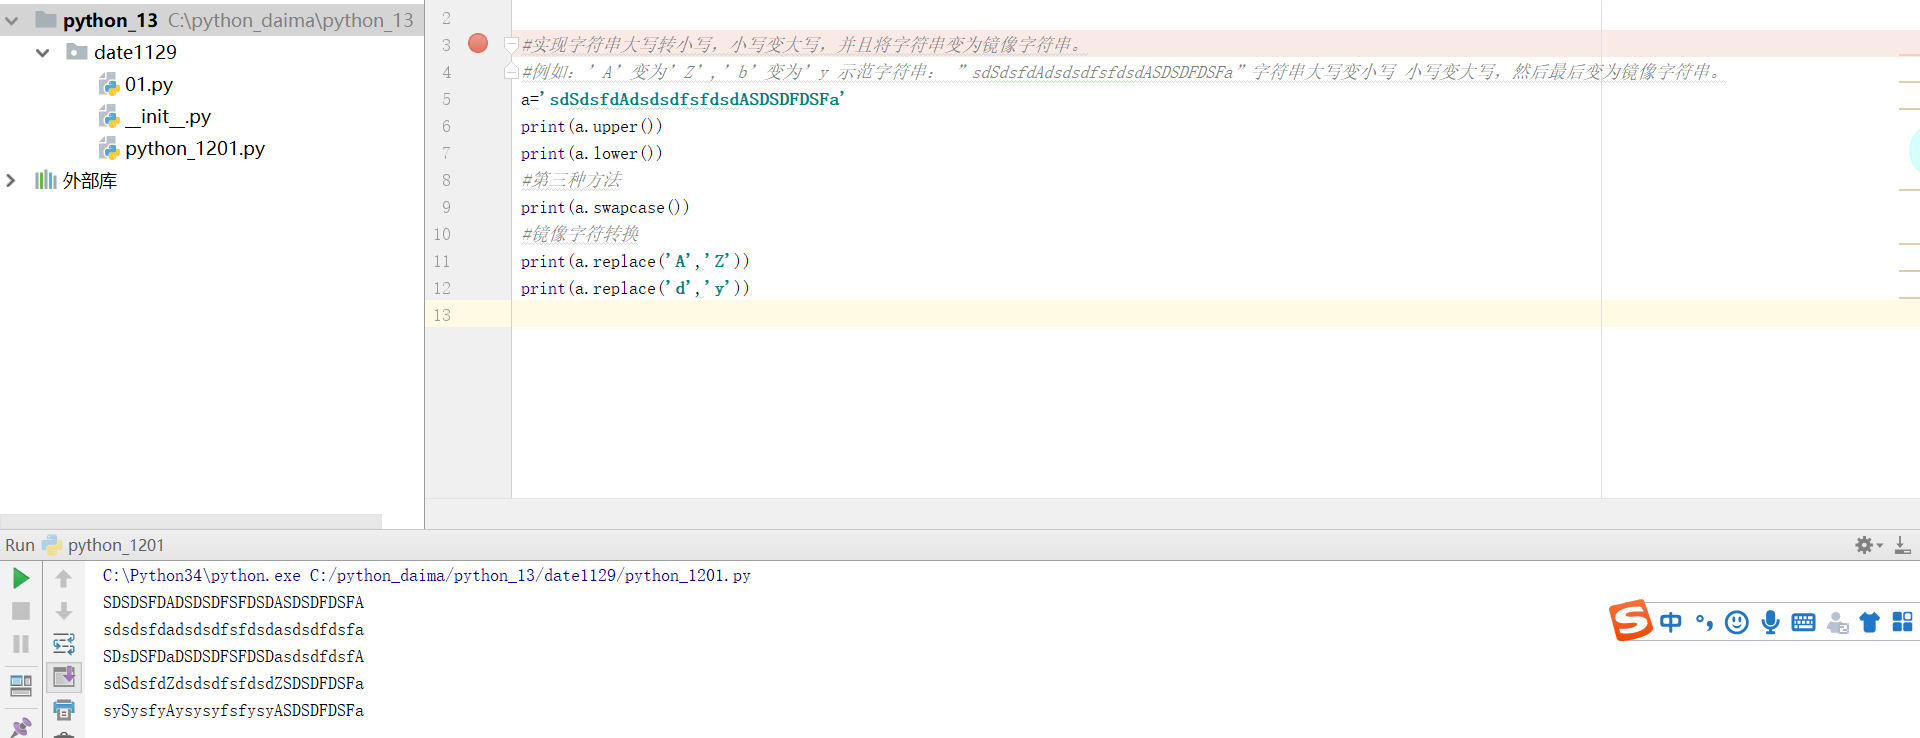Toggle scroll-to-end in the run console
The width and height of the screenshot is (1920, 738).
point(64,677)
